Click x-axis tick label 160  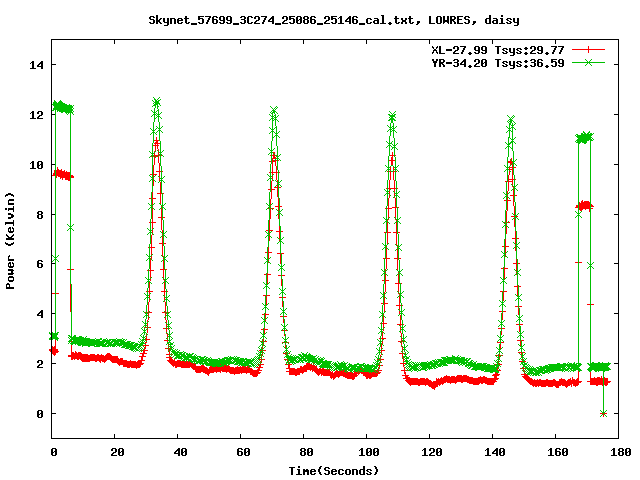[558, 452]
